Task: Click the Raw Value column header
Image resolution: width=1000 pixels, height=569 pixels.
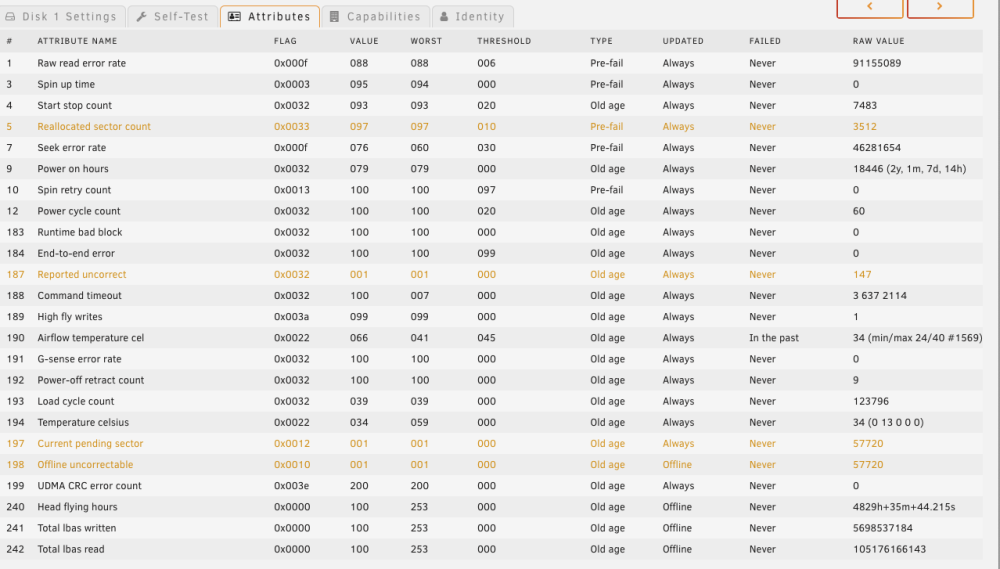Action: pos(878,41)
